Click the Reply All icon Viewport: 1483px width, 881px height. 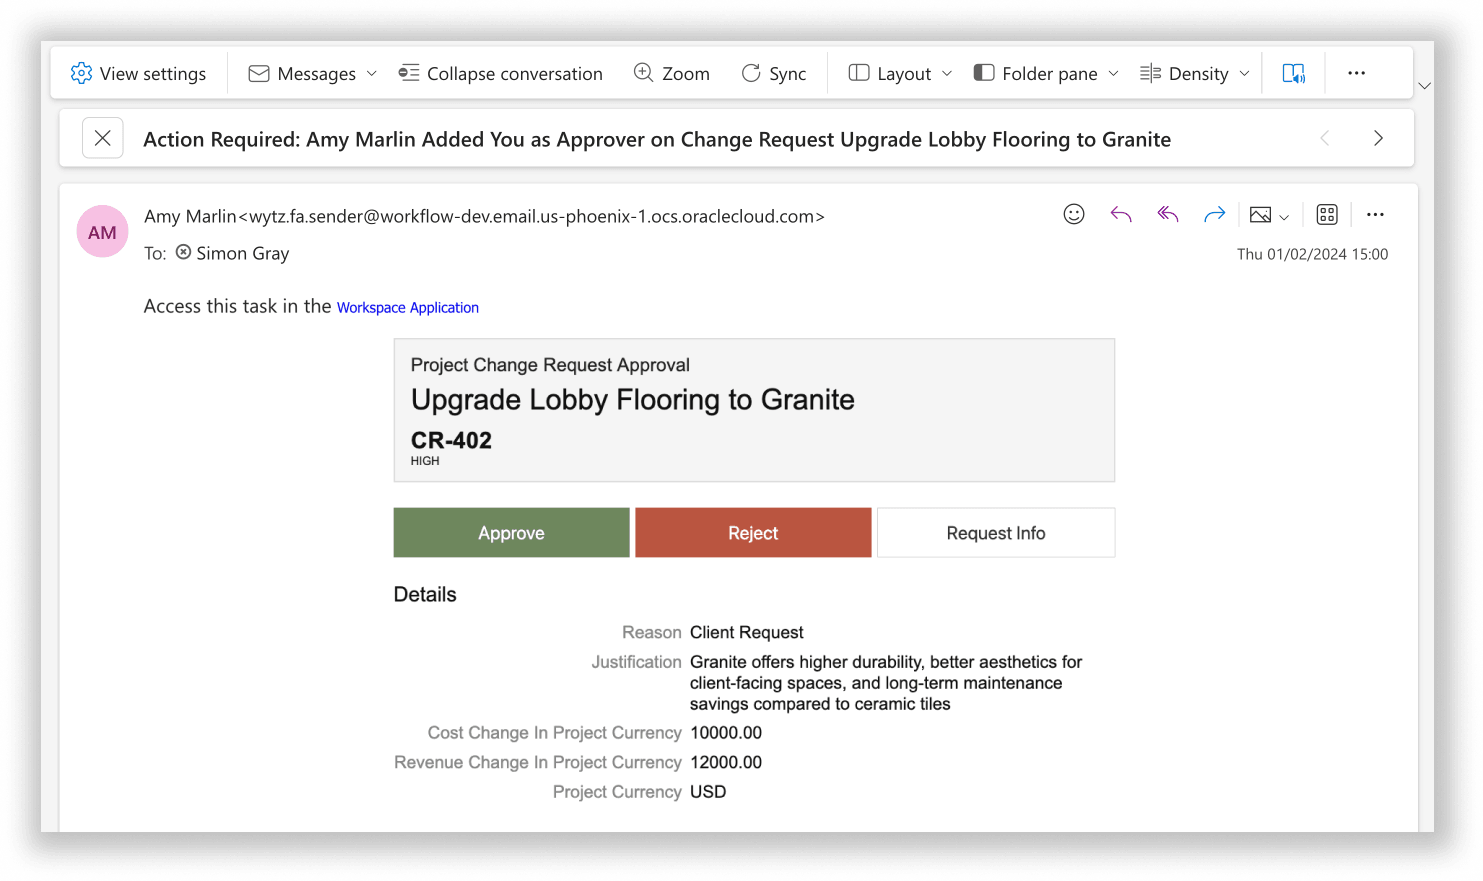[x=1167, y=214]
